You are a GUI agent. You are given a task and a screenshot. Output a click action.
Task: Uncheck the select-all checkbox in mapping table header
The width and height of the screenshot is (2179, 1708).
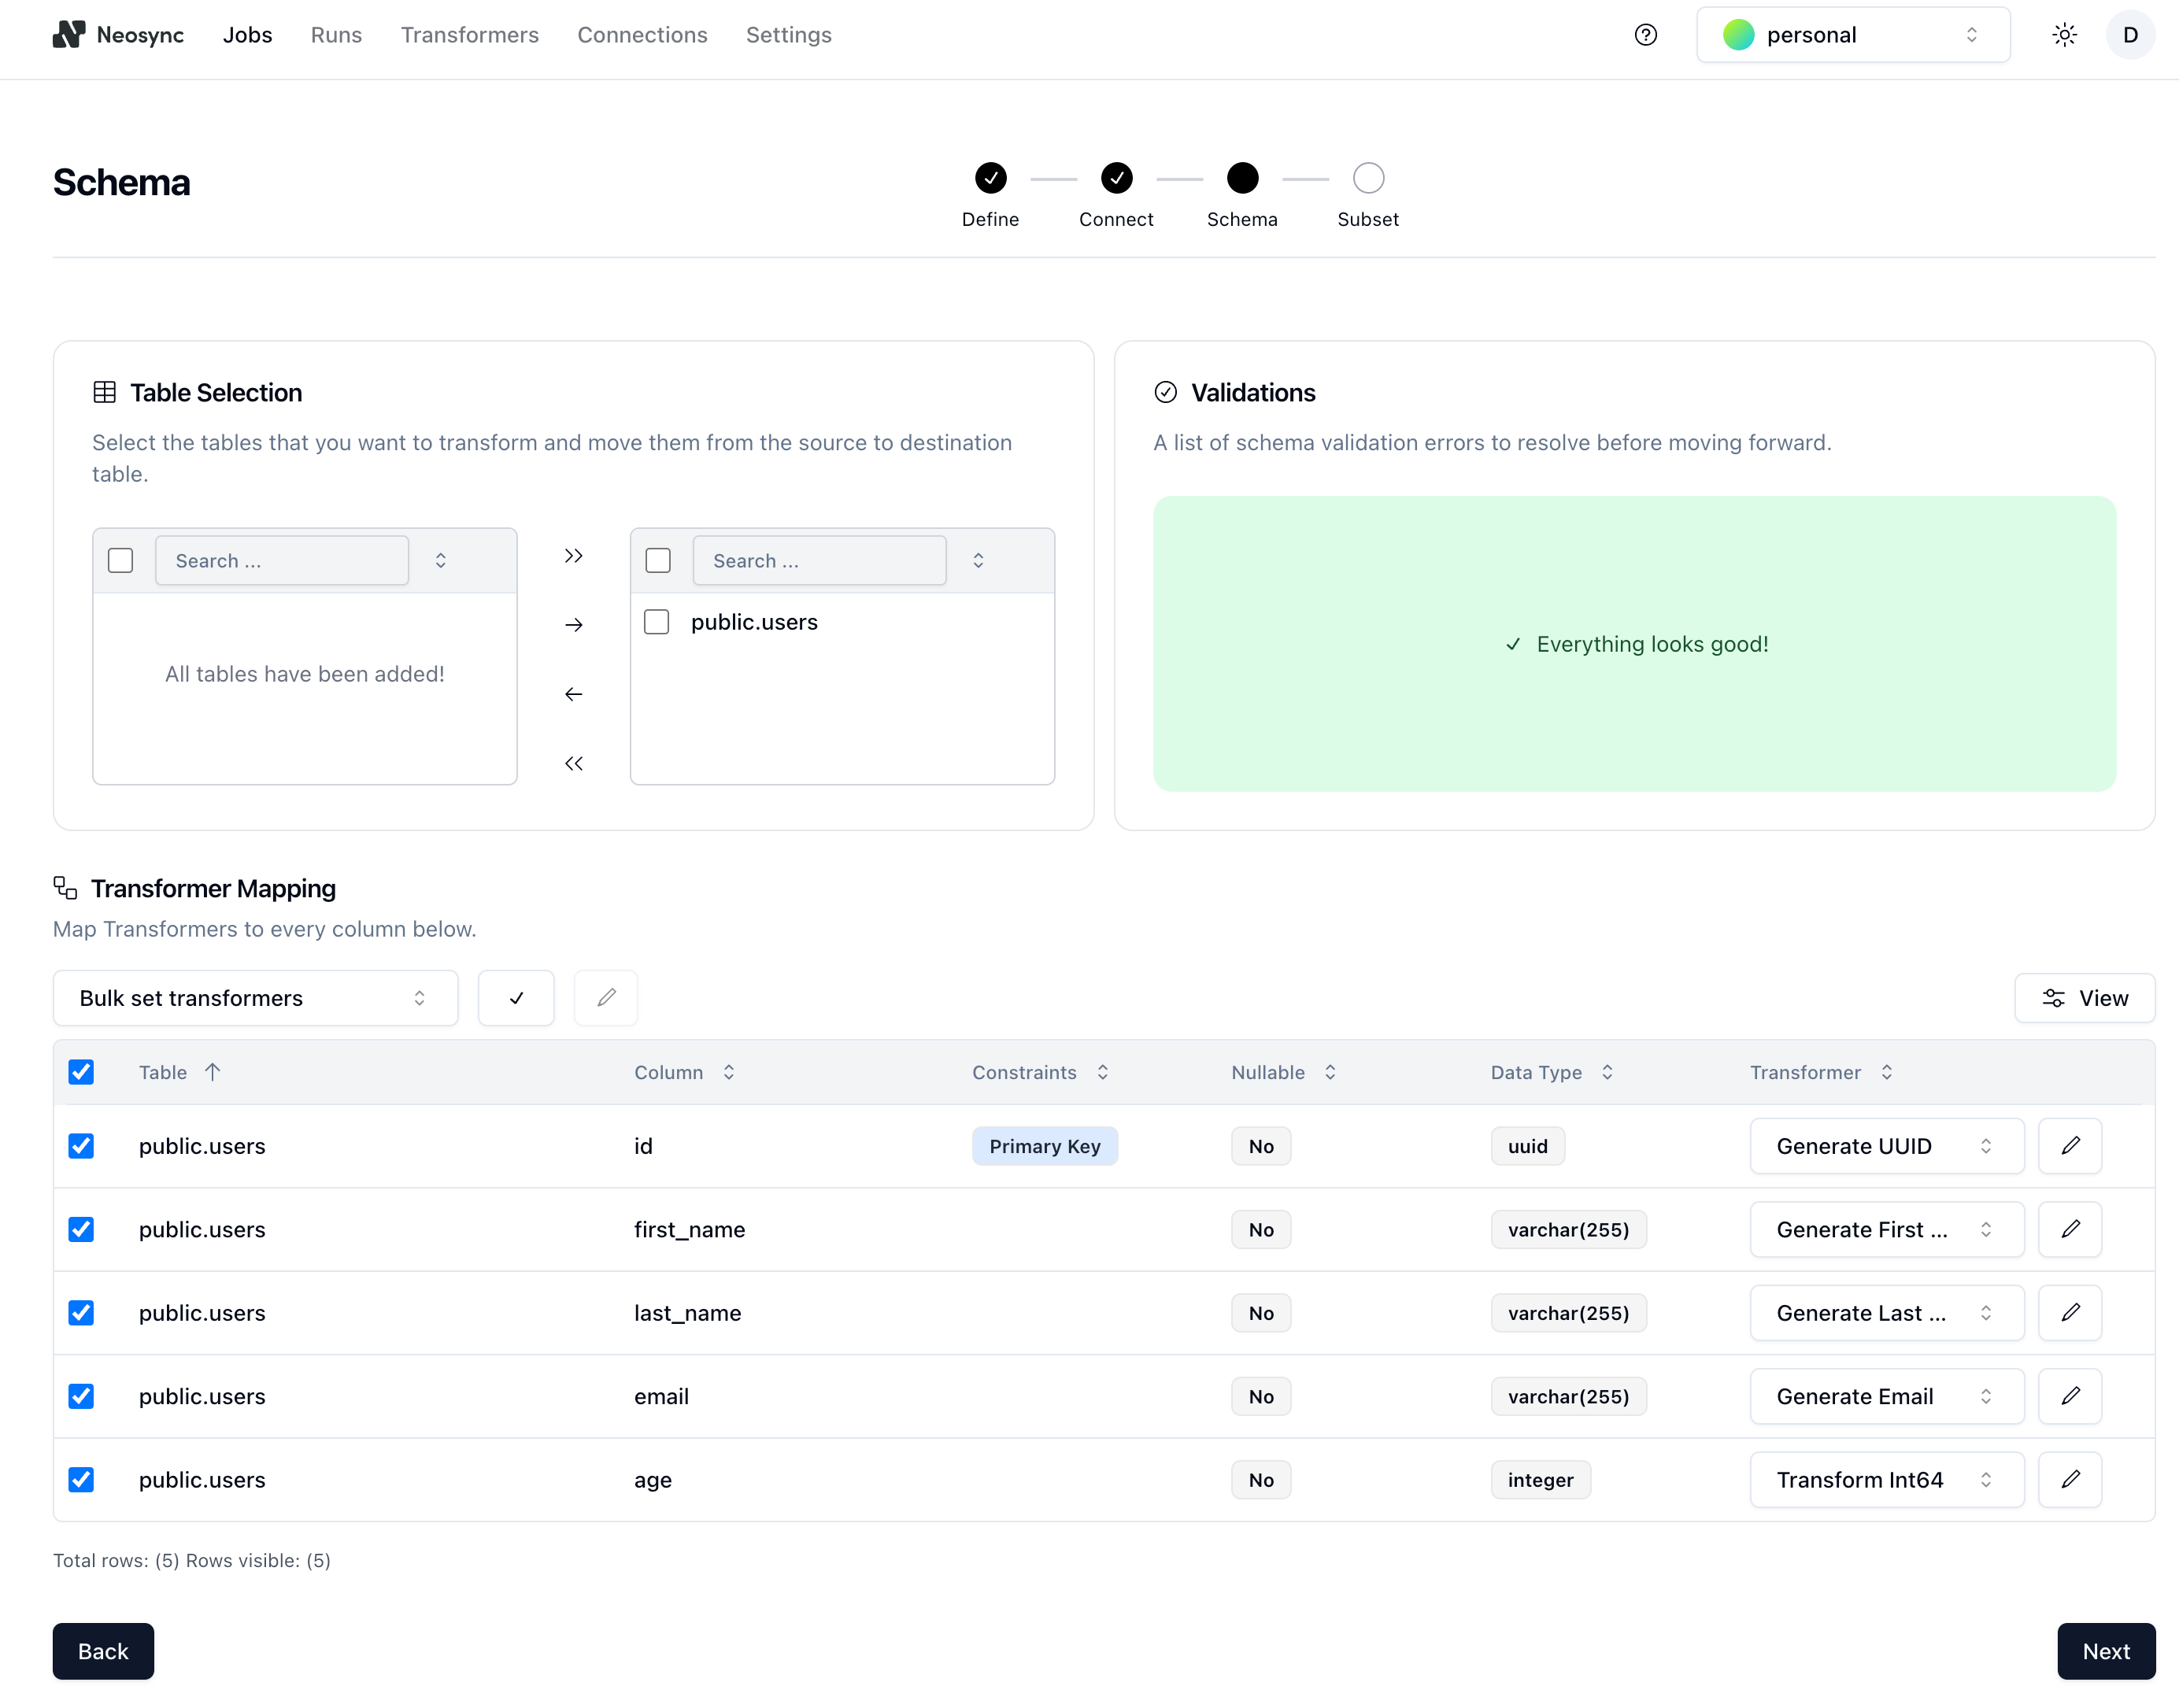point(81,1071)
